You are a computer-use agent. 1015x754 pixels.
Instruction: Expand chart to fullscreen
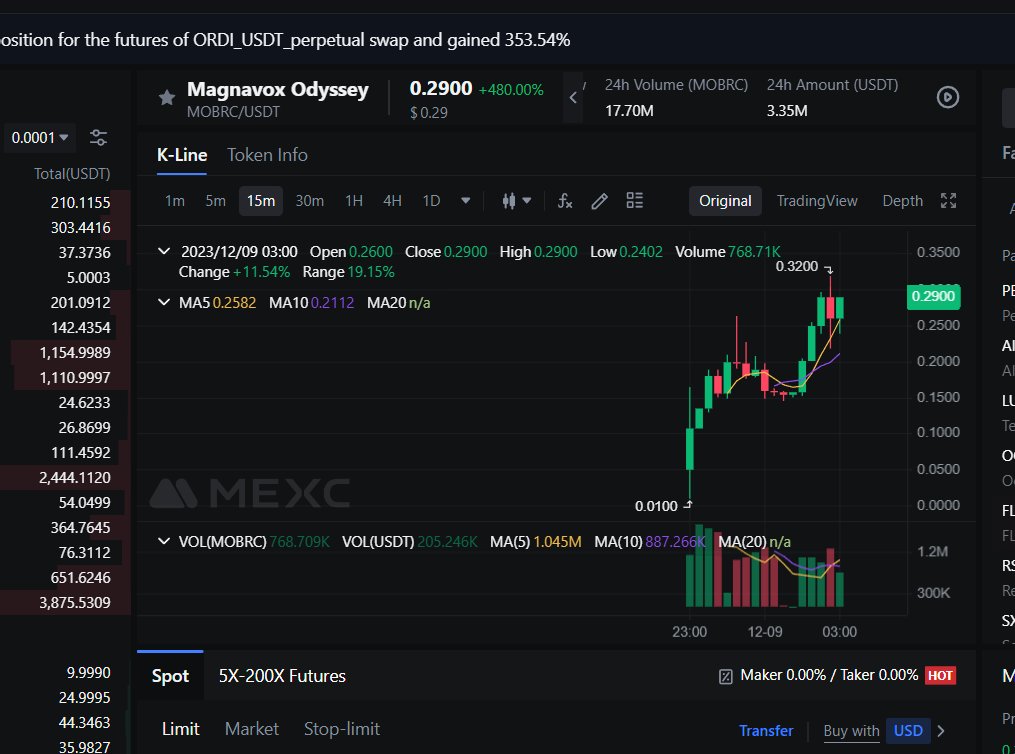click(x=948, y=201)
